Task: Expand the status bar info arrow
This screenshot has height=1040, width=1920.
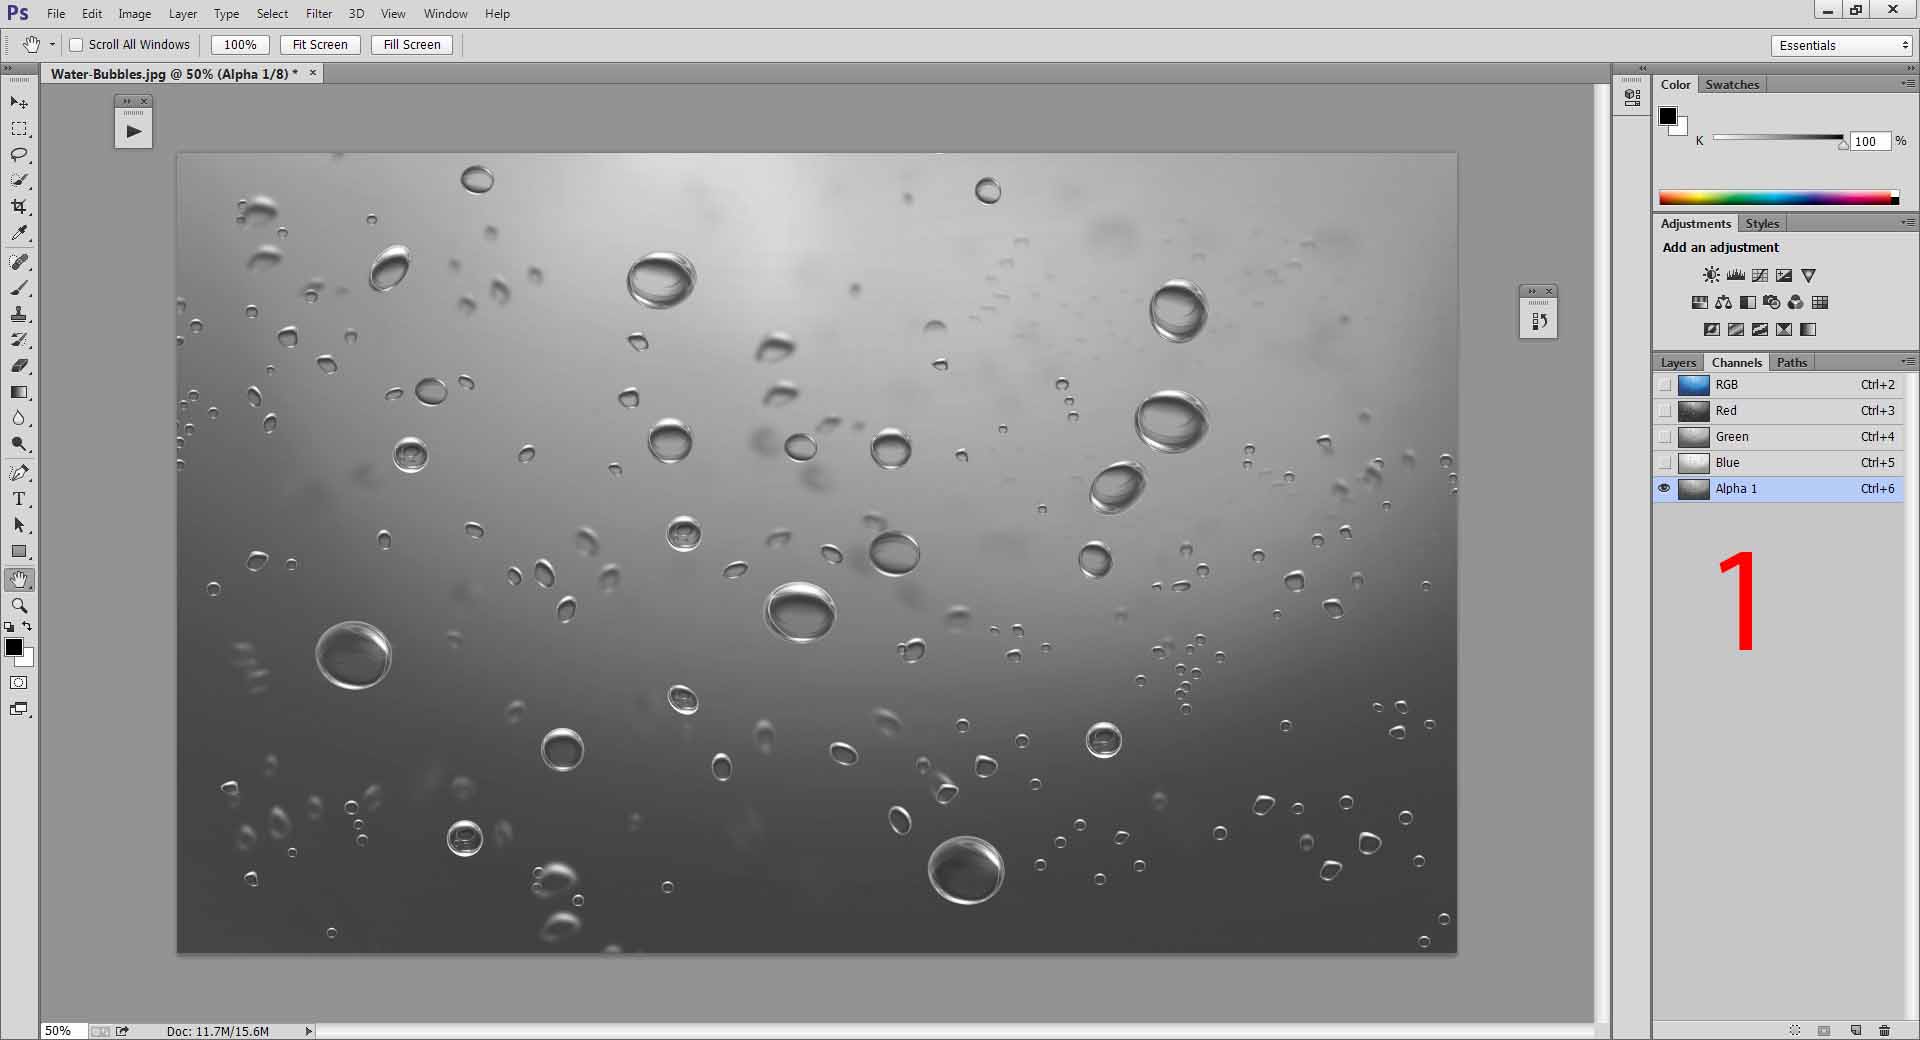Action: tap(308, 1031)
